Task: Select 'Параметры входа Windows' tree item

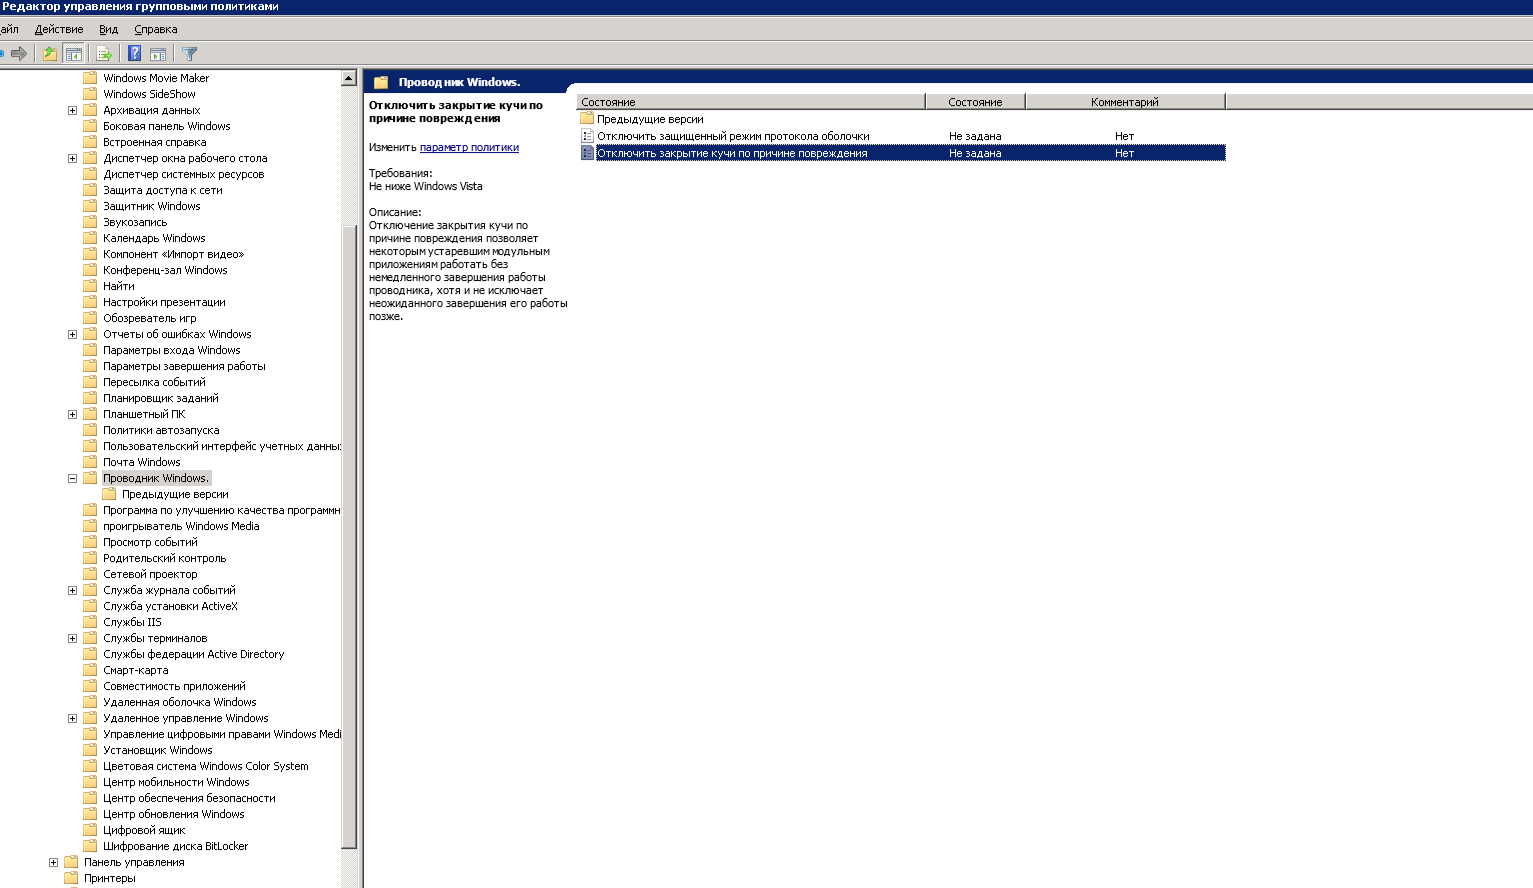Action: [x=171, y=350]
